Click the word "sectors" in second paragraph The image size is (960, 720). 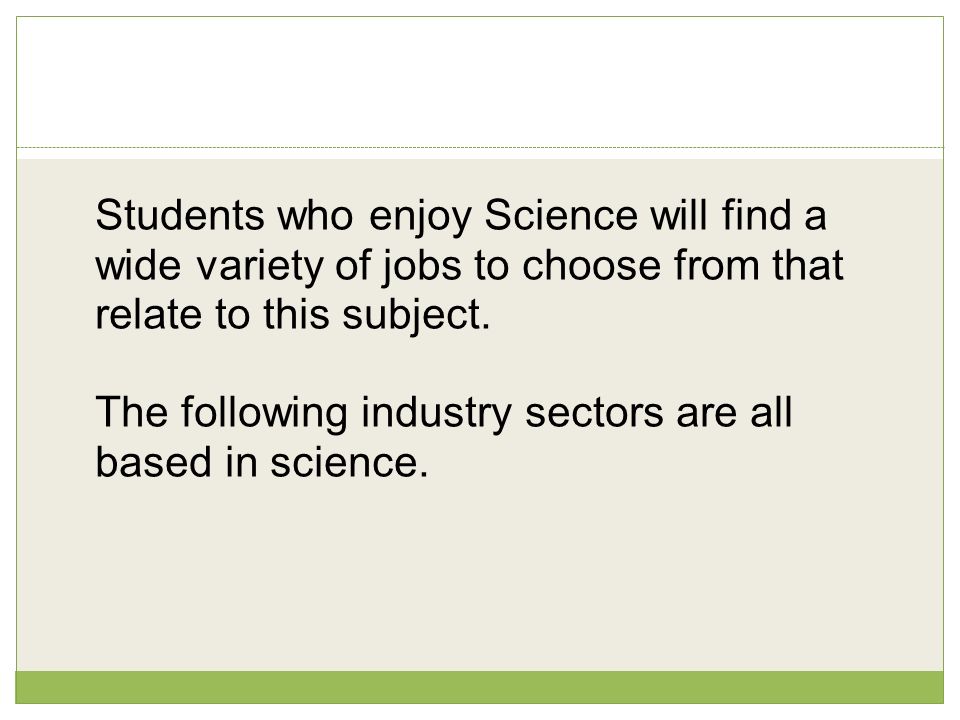tap(594, 413)
